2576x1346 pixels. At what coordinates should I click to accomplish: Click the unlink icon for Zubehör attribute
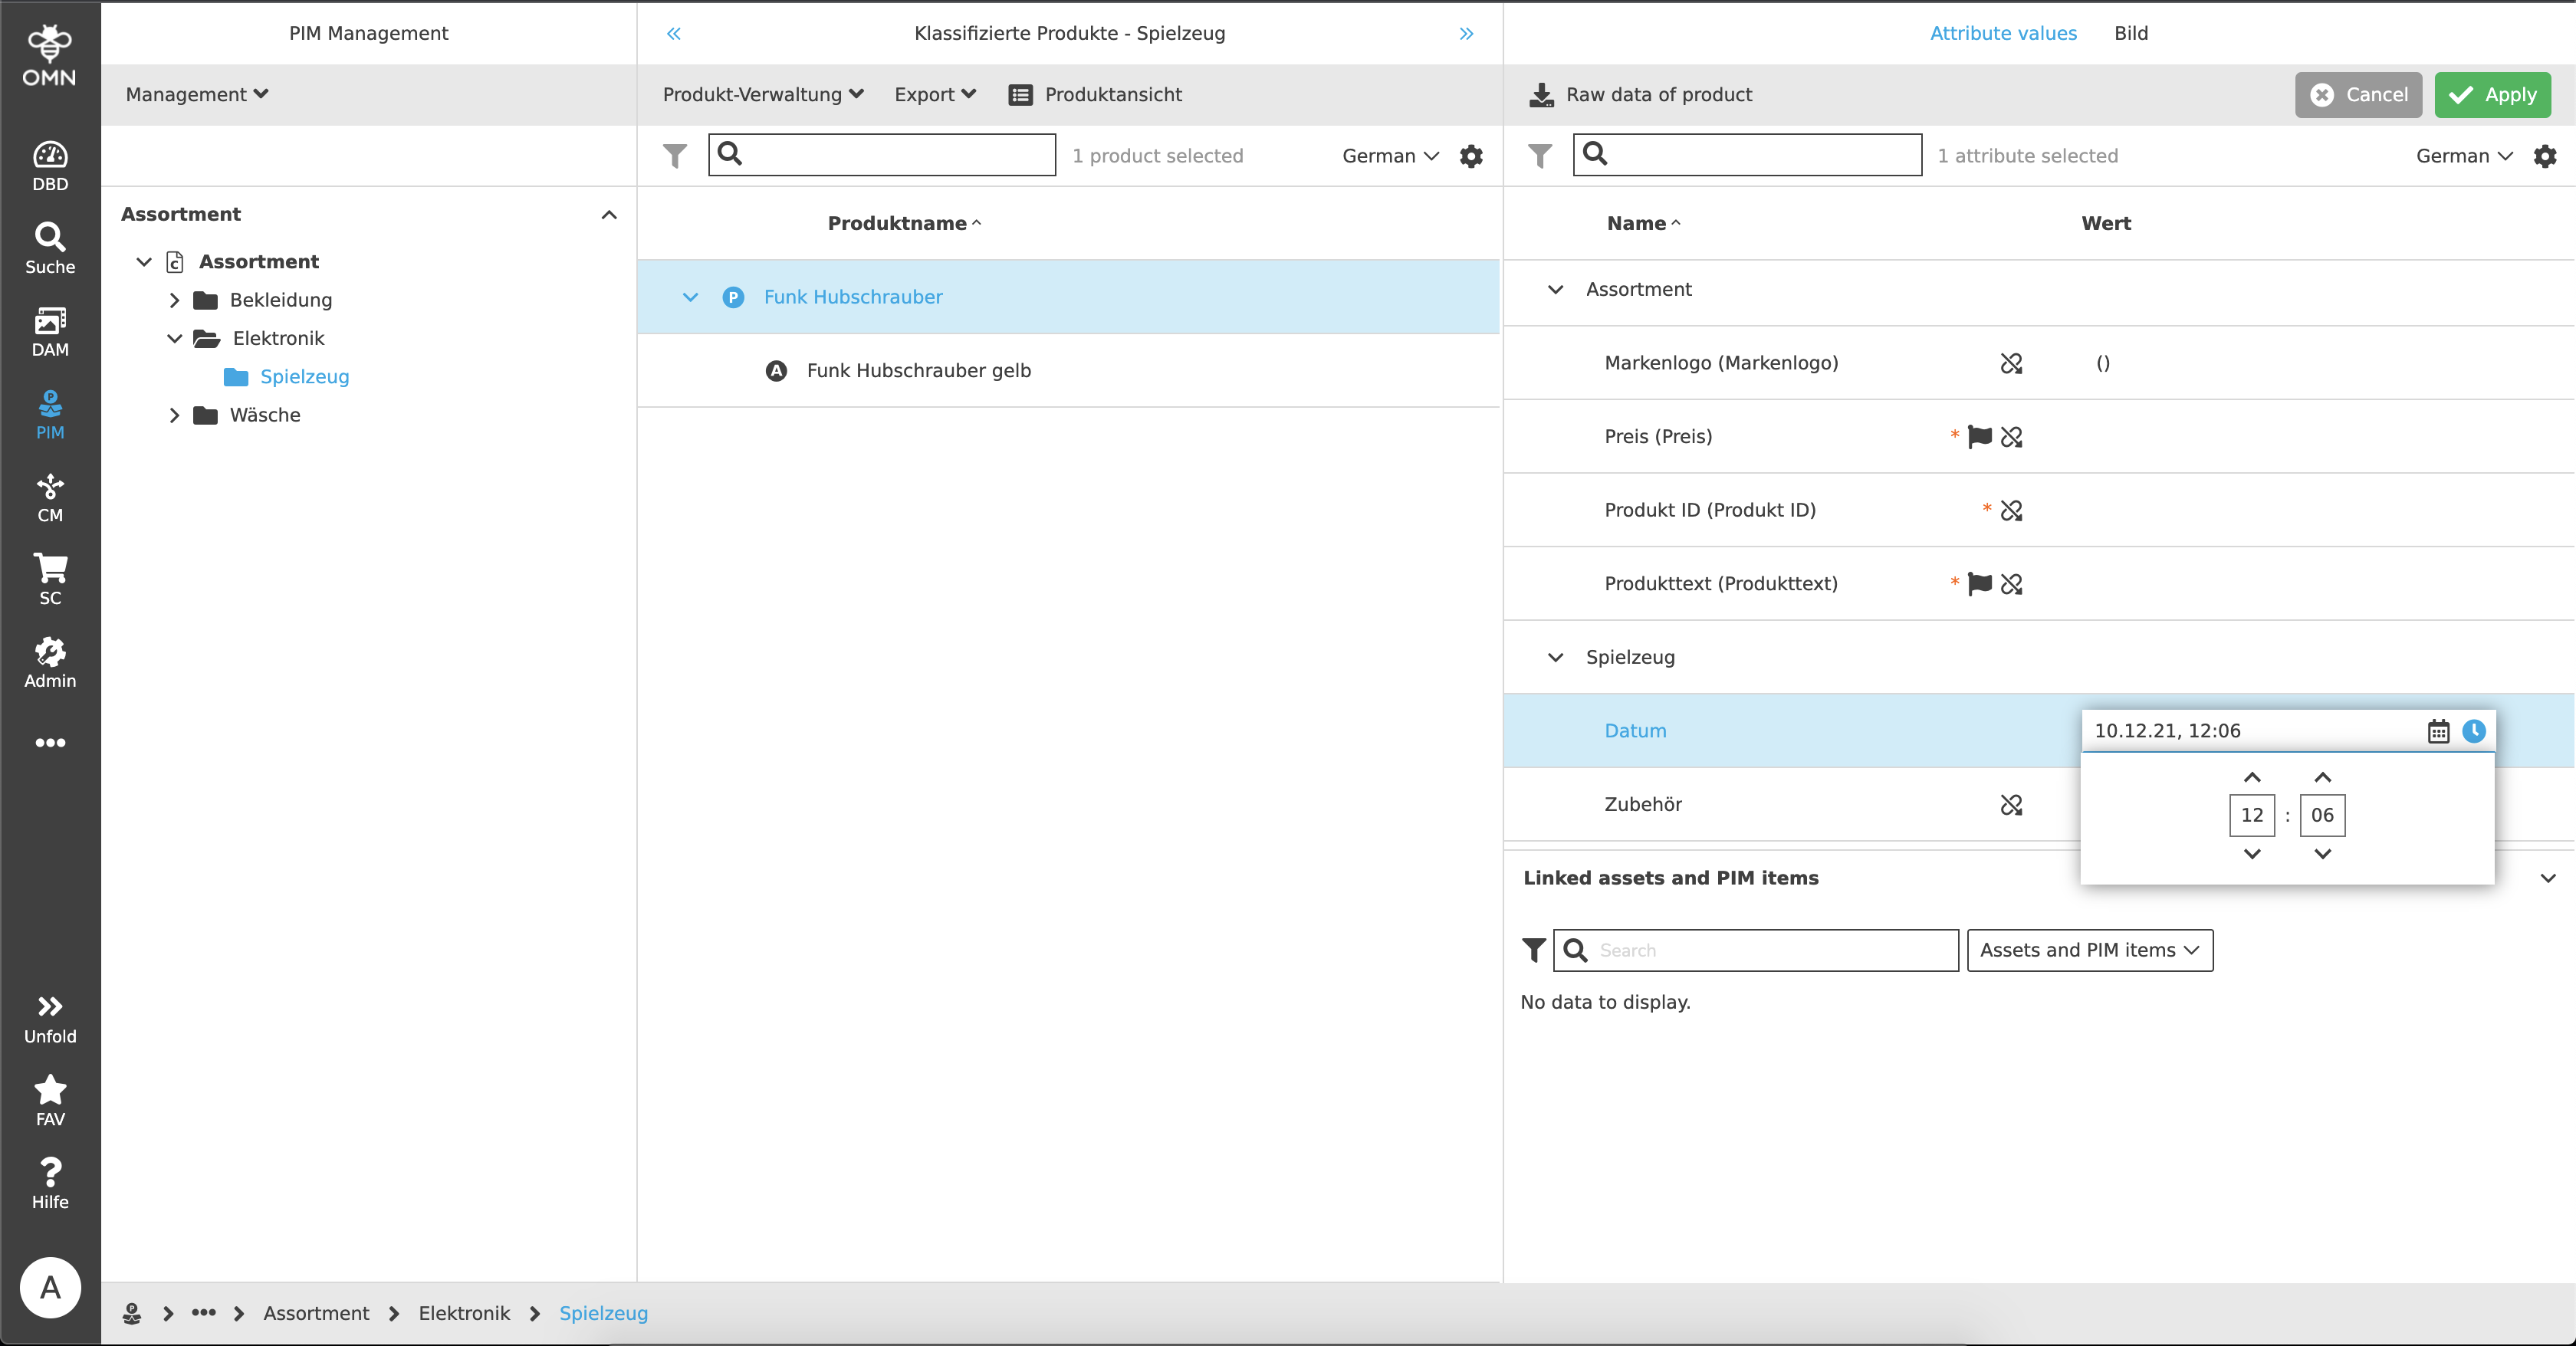point(2012,805)
